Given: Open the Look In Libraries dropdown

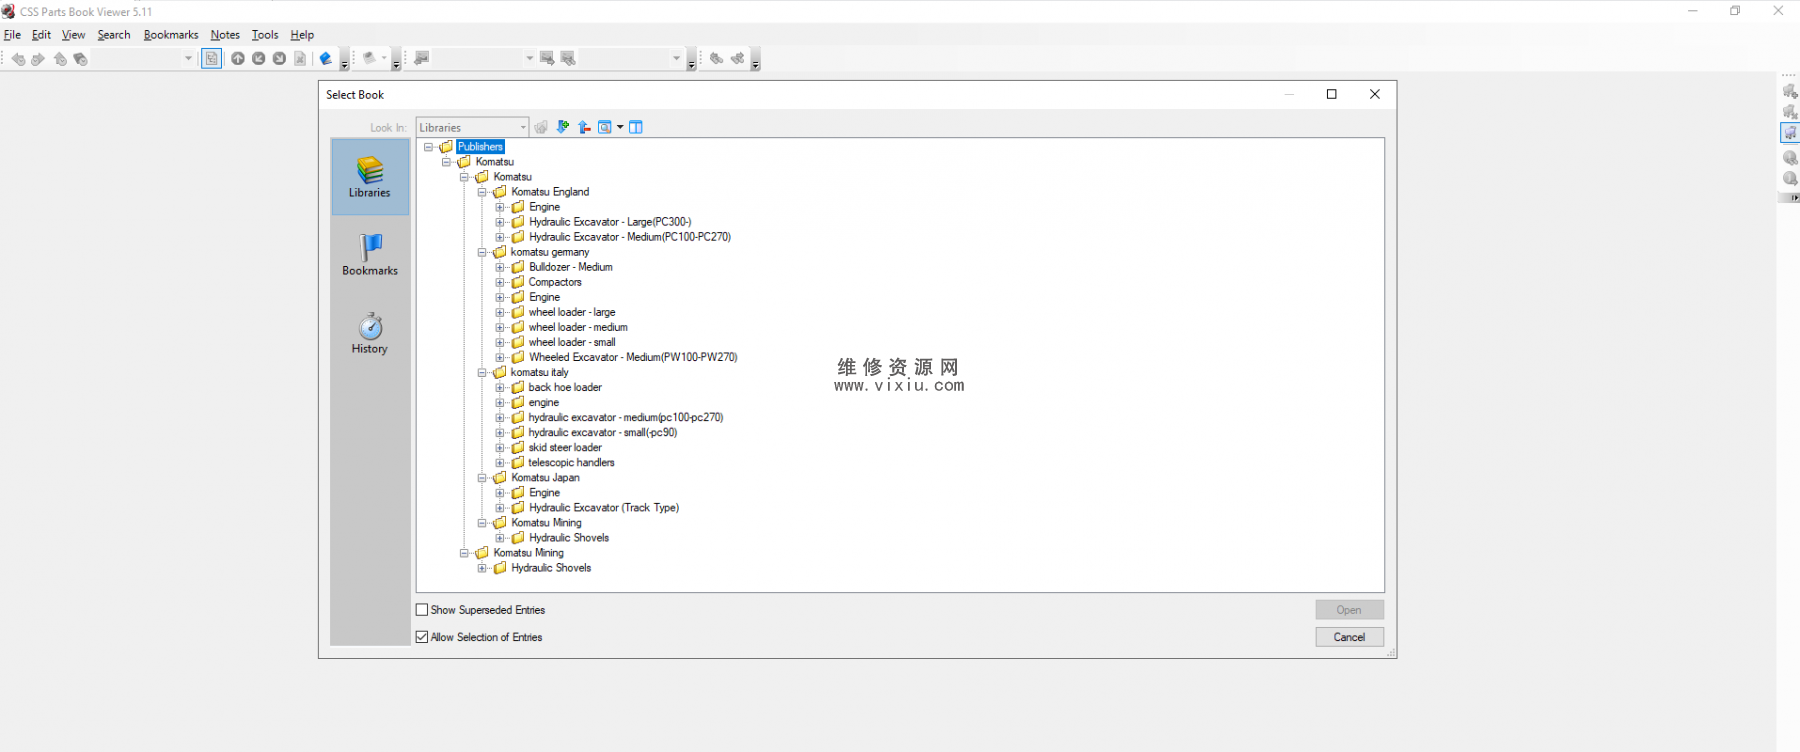Looking at the screenshot, I should coord(472,127).
